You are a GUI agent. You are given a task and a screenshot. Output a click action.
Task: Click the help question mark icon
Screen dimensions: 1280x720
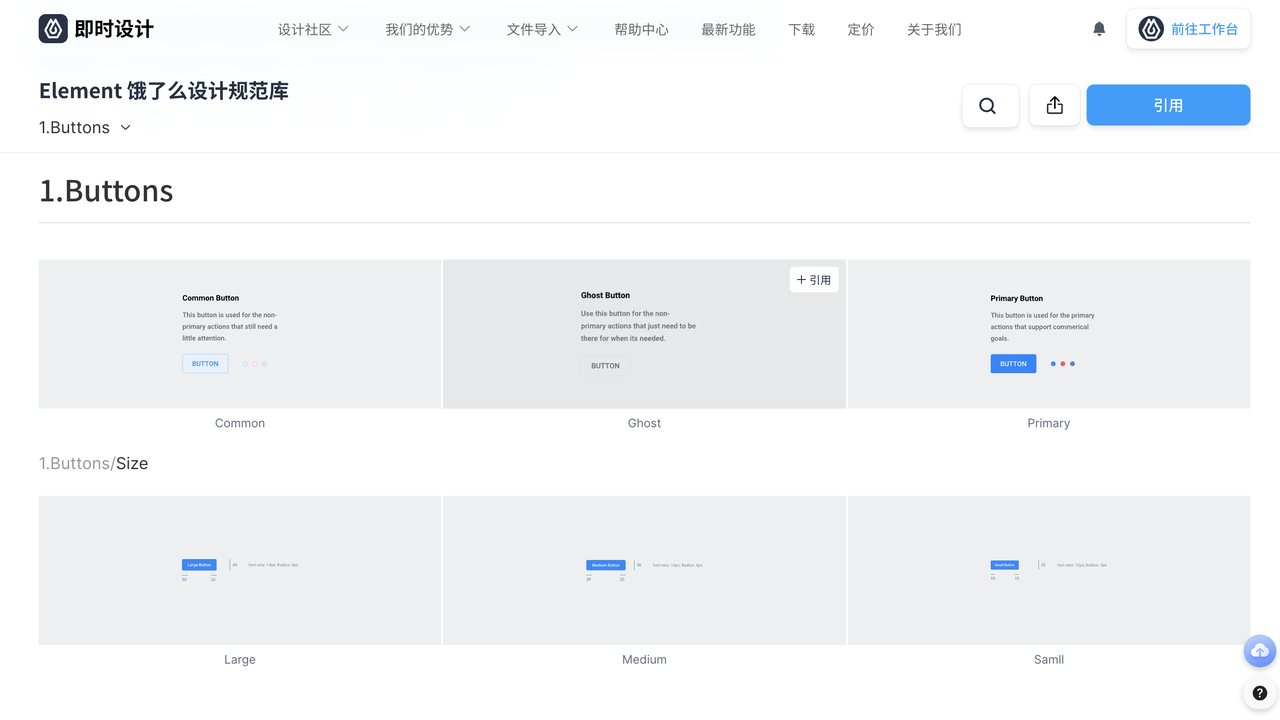tap(1259, 693)
